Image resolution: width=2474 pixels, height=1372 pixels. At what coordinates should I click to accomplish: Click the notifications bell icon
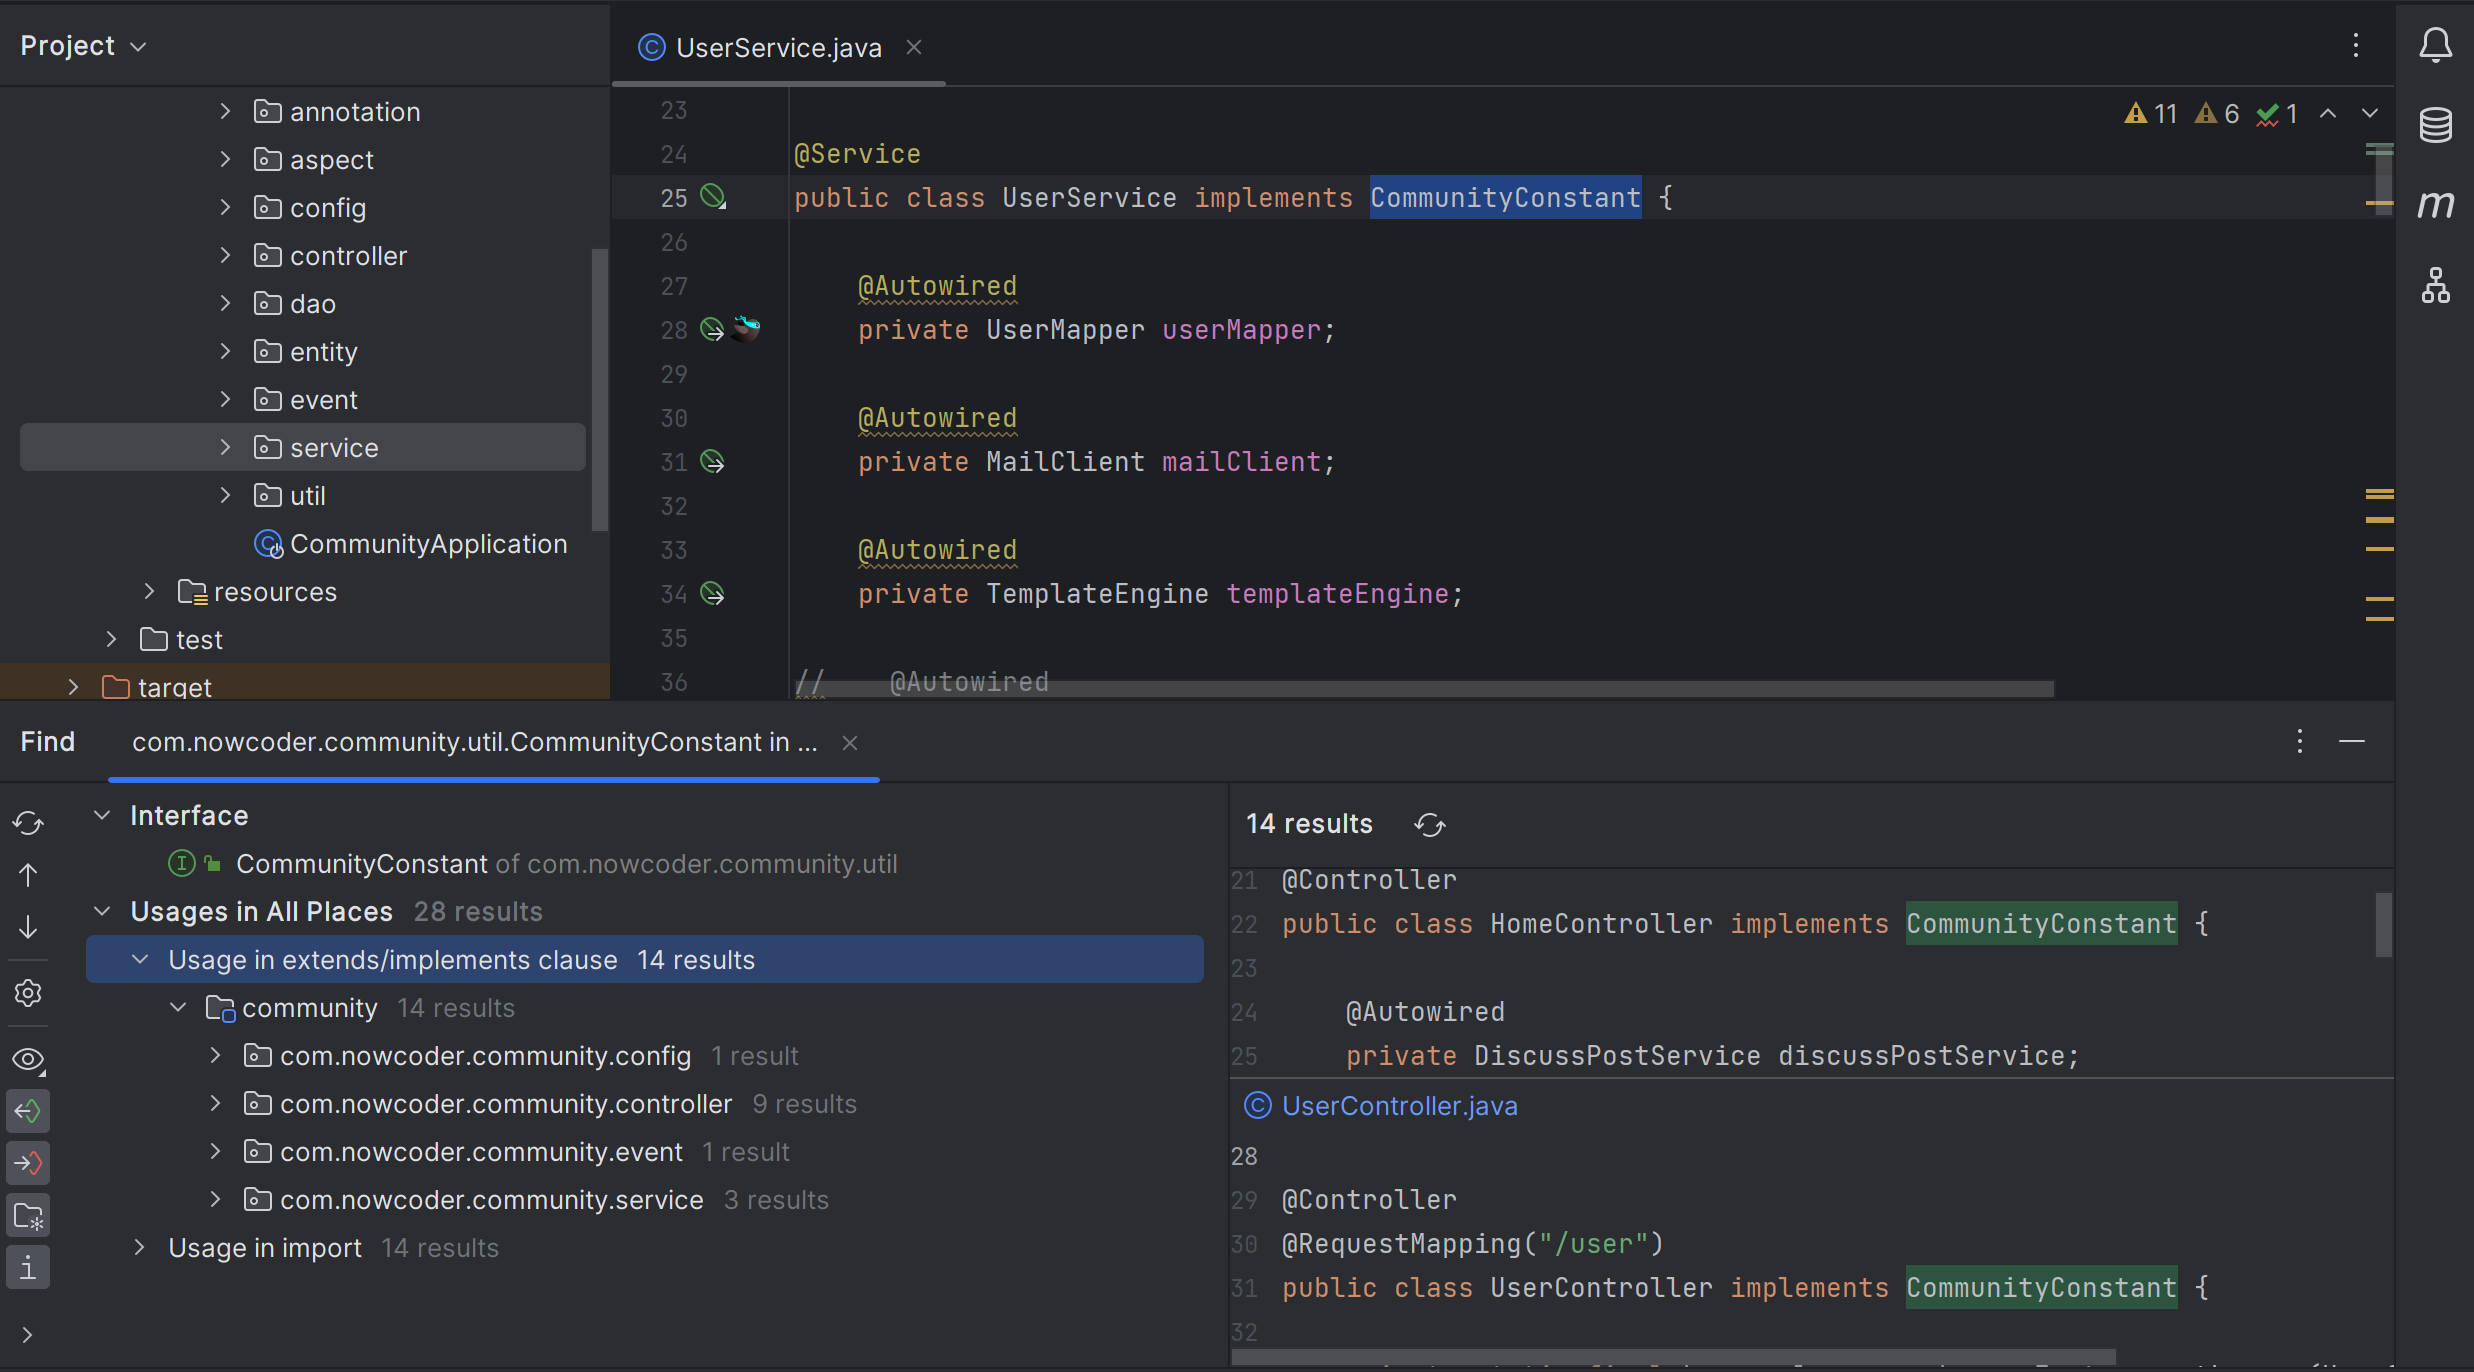2435,46
